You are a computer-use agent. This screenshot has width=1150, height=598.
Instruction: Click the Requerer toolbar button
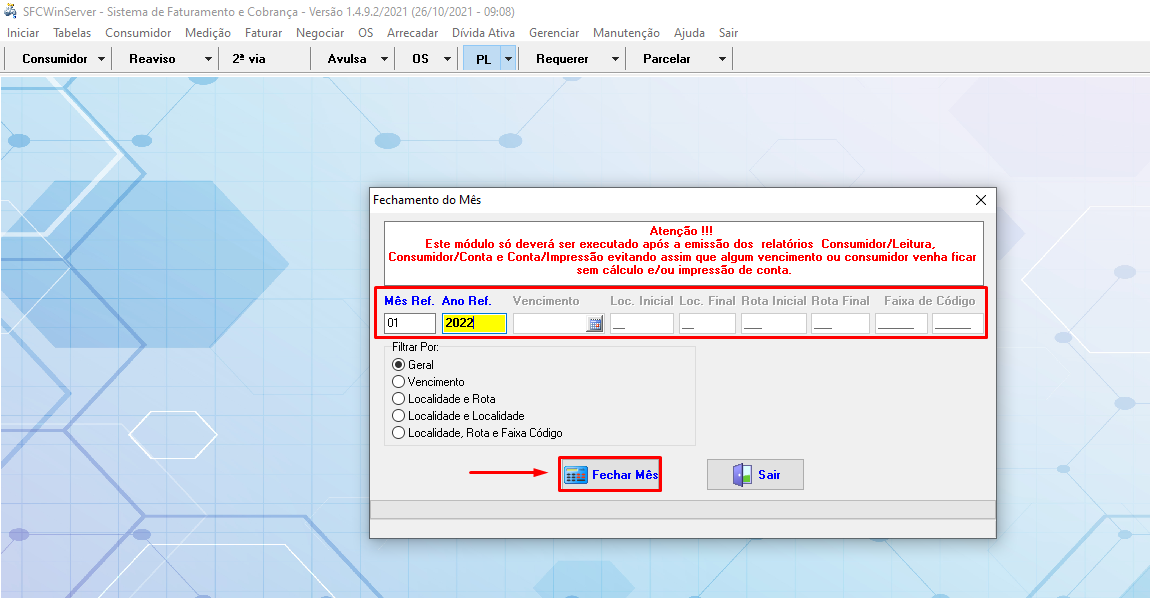point(562,59)
